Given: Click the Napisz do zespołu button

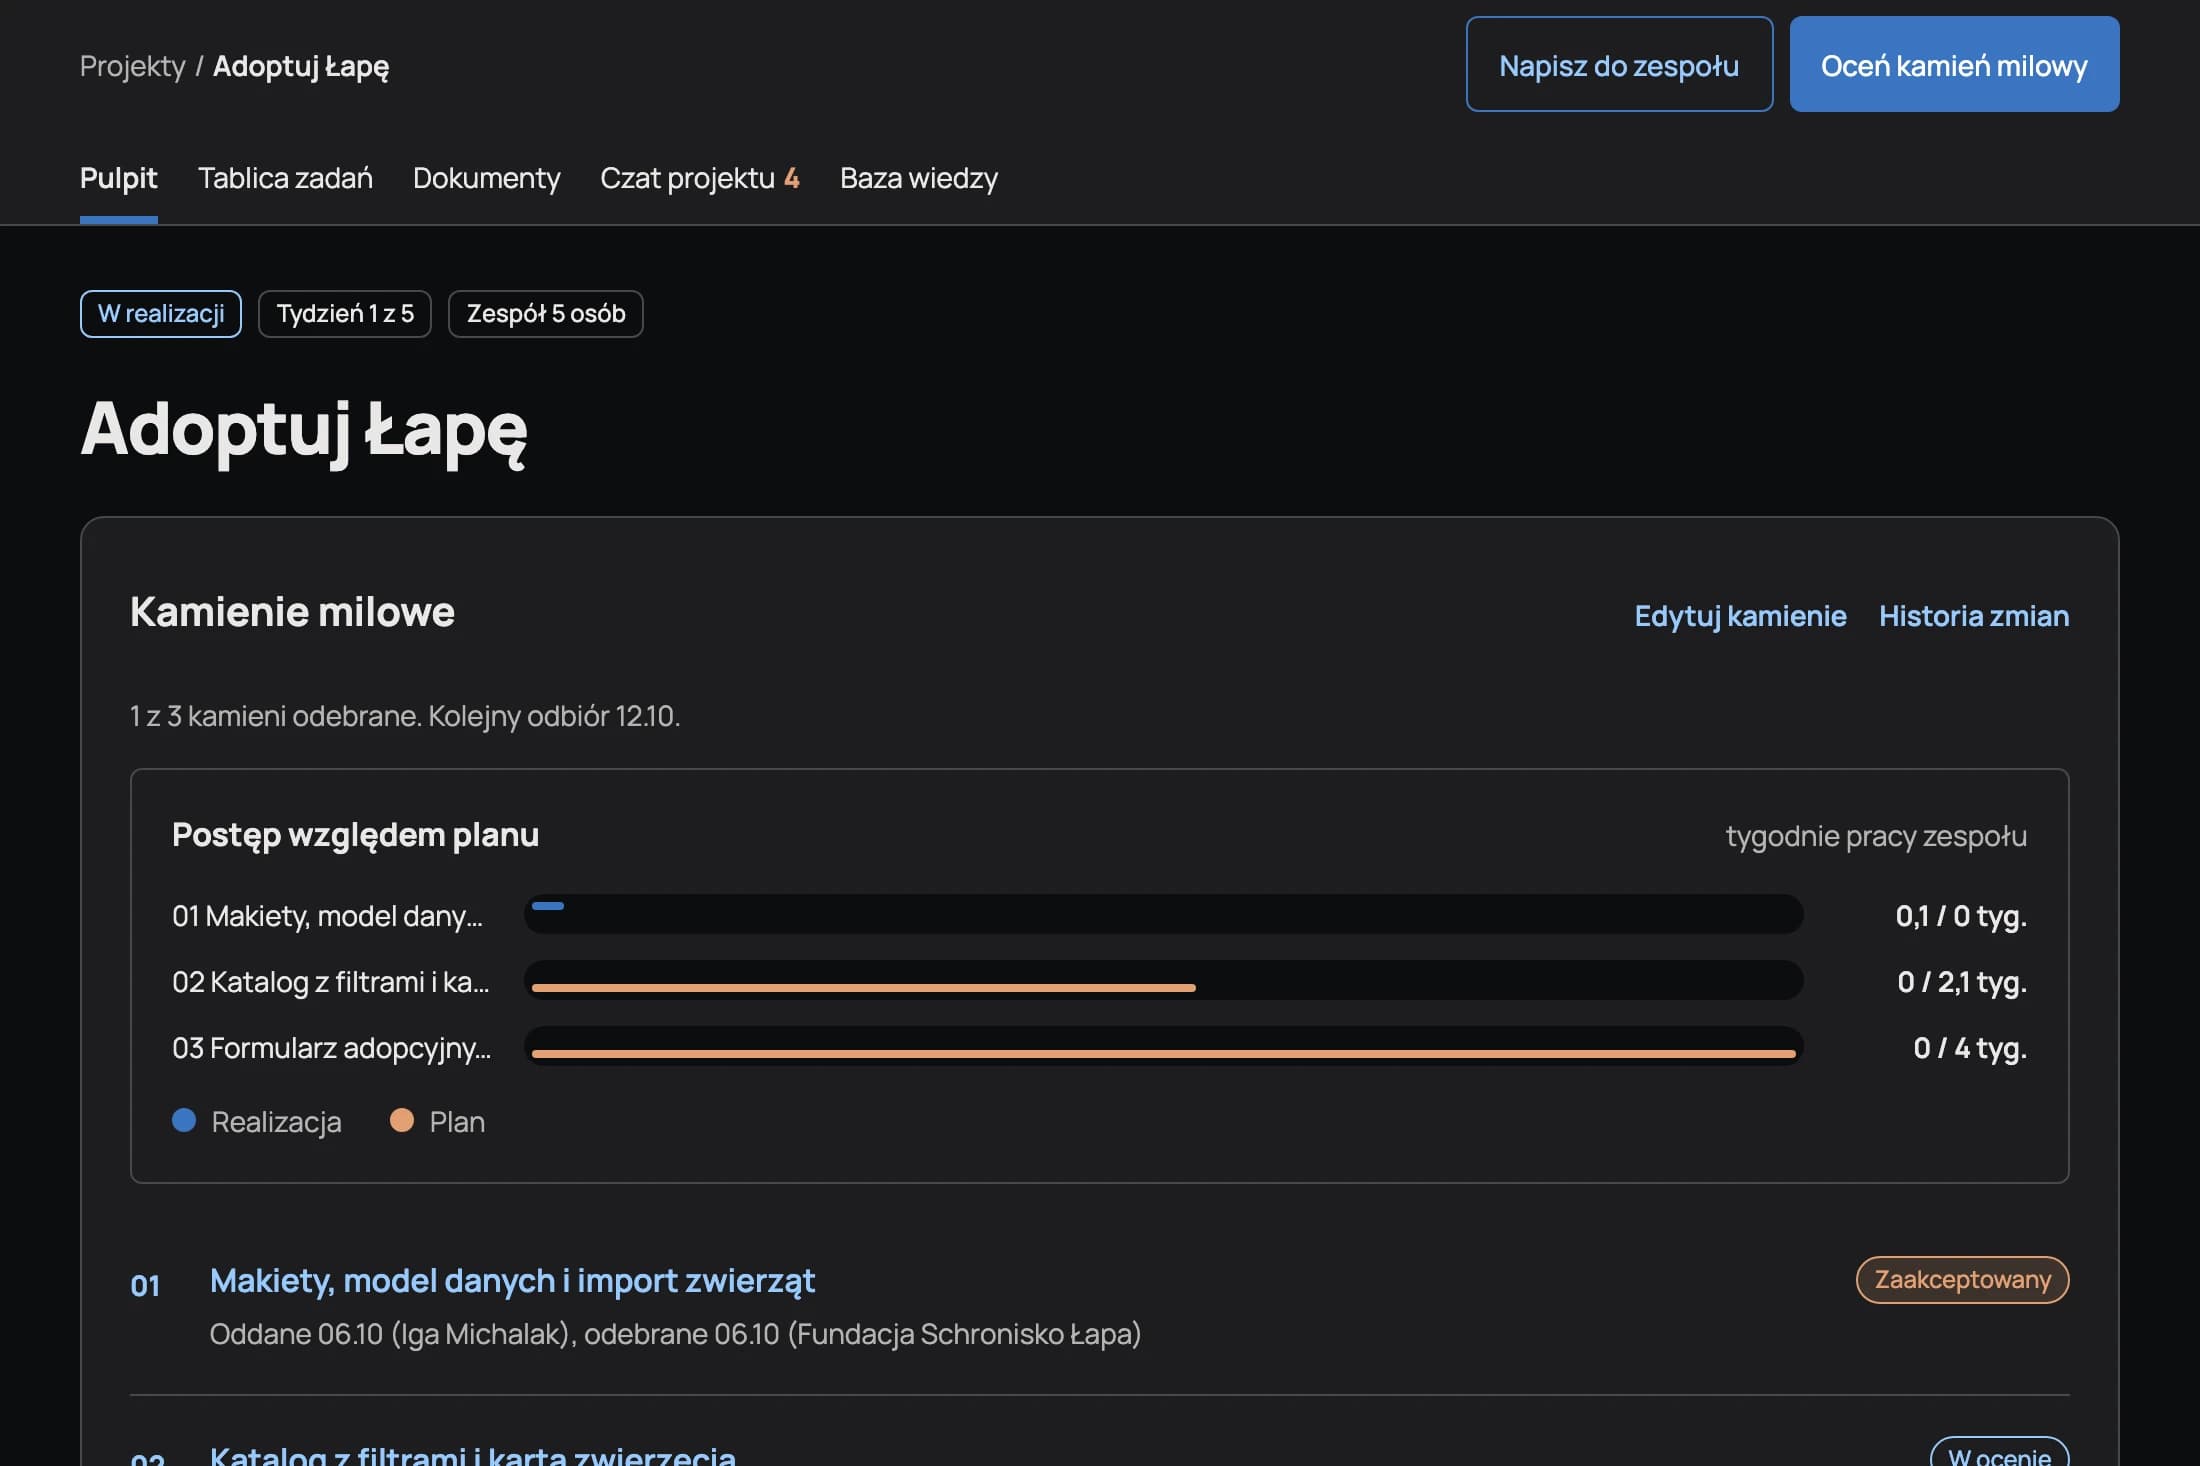Looking at the screenshot, I should (x=1619, y=64).
